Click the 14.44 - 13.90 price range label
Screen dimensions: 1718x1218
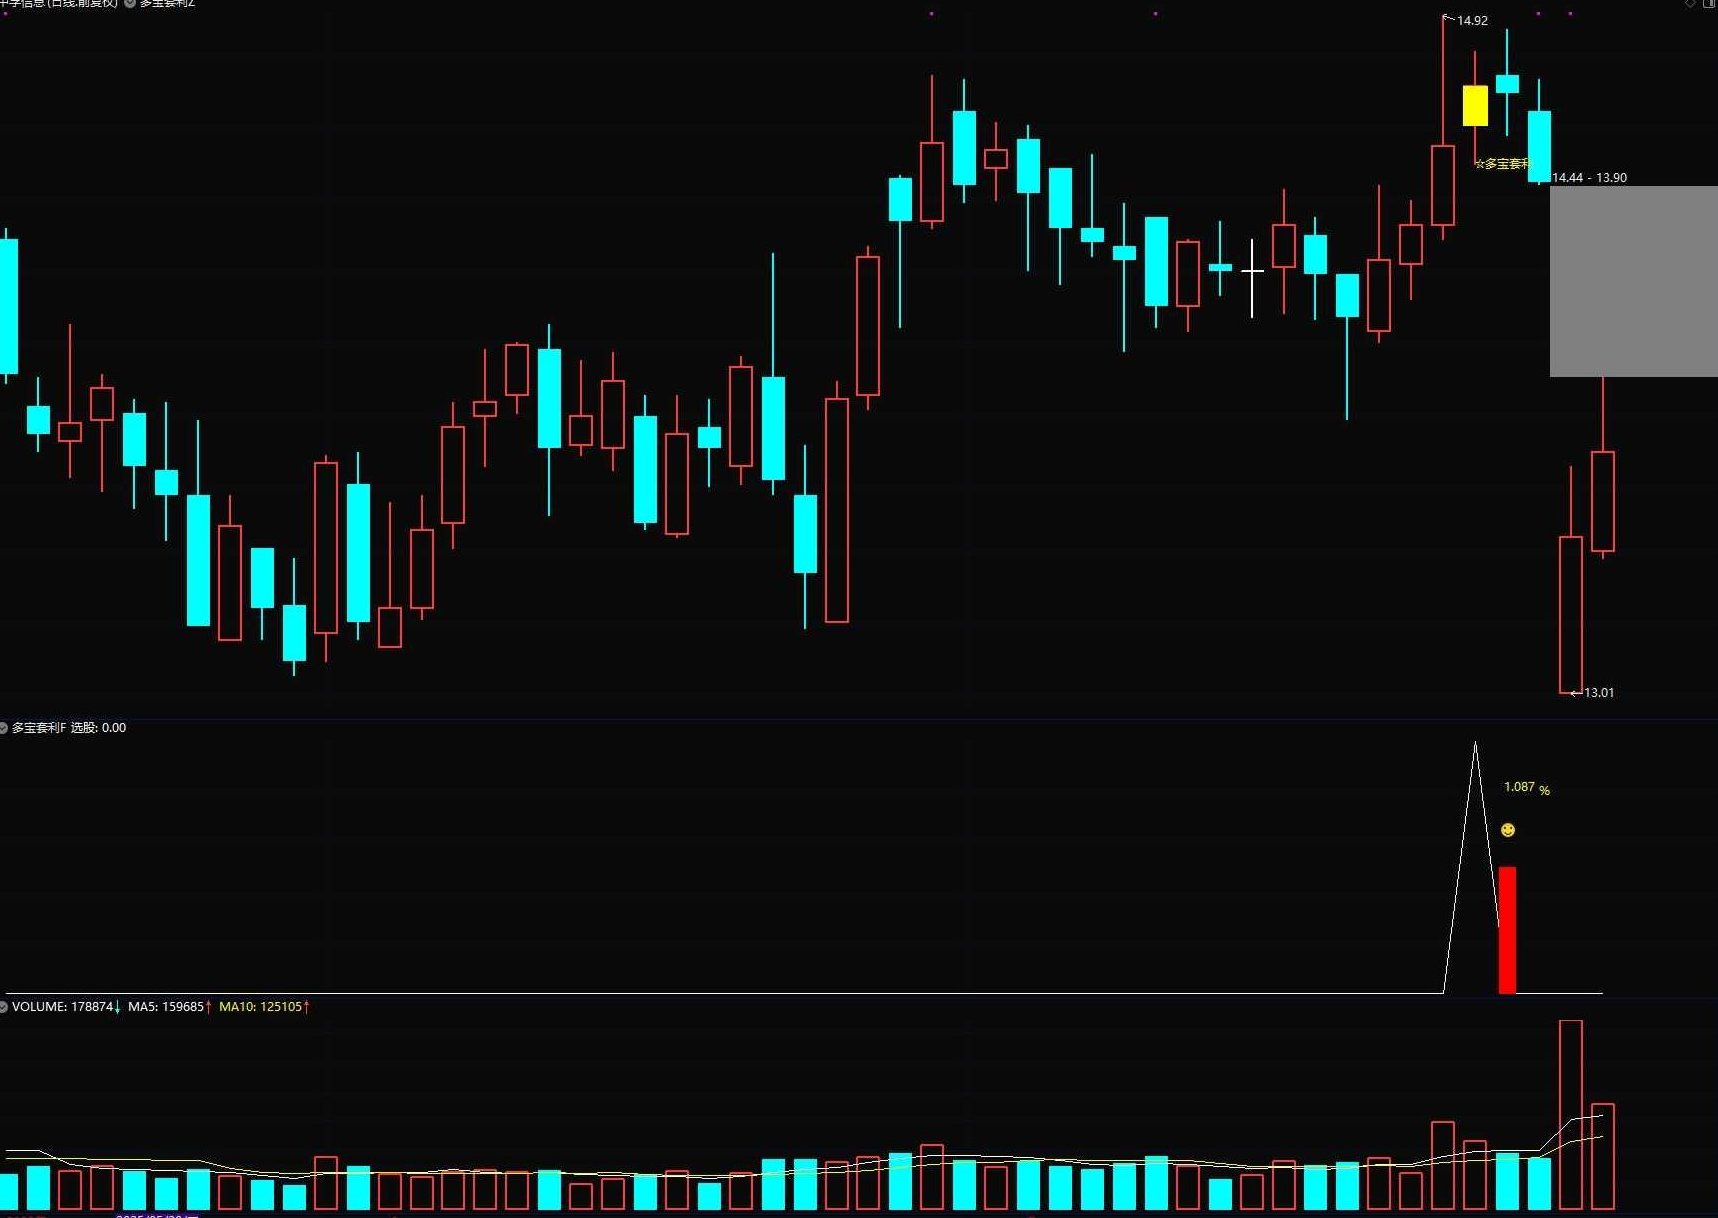click(1589, 178)
